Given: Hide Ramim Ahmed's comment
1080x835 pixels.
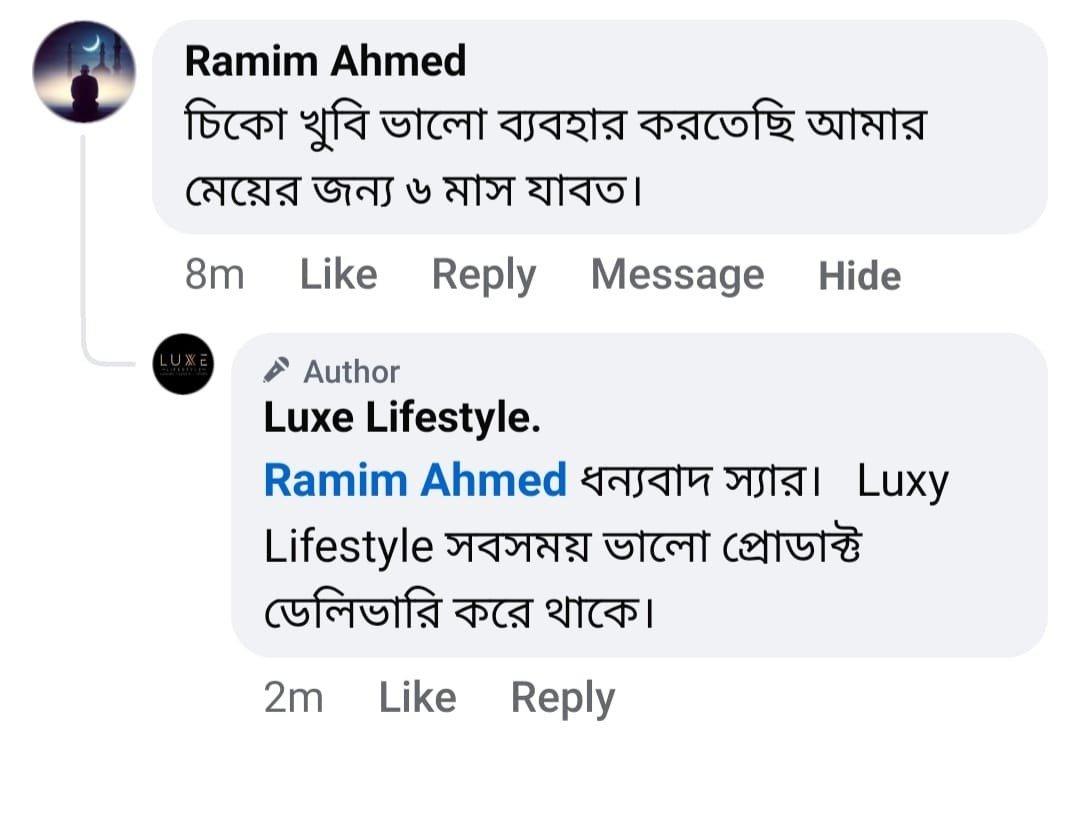Looking at the screenshot, I should (x=859, y=276).
